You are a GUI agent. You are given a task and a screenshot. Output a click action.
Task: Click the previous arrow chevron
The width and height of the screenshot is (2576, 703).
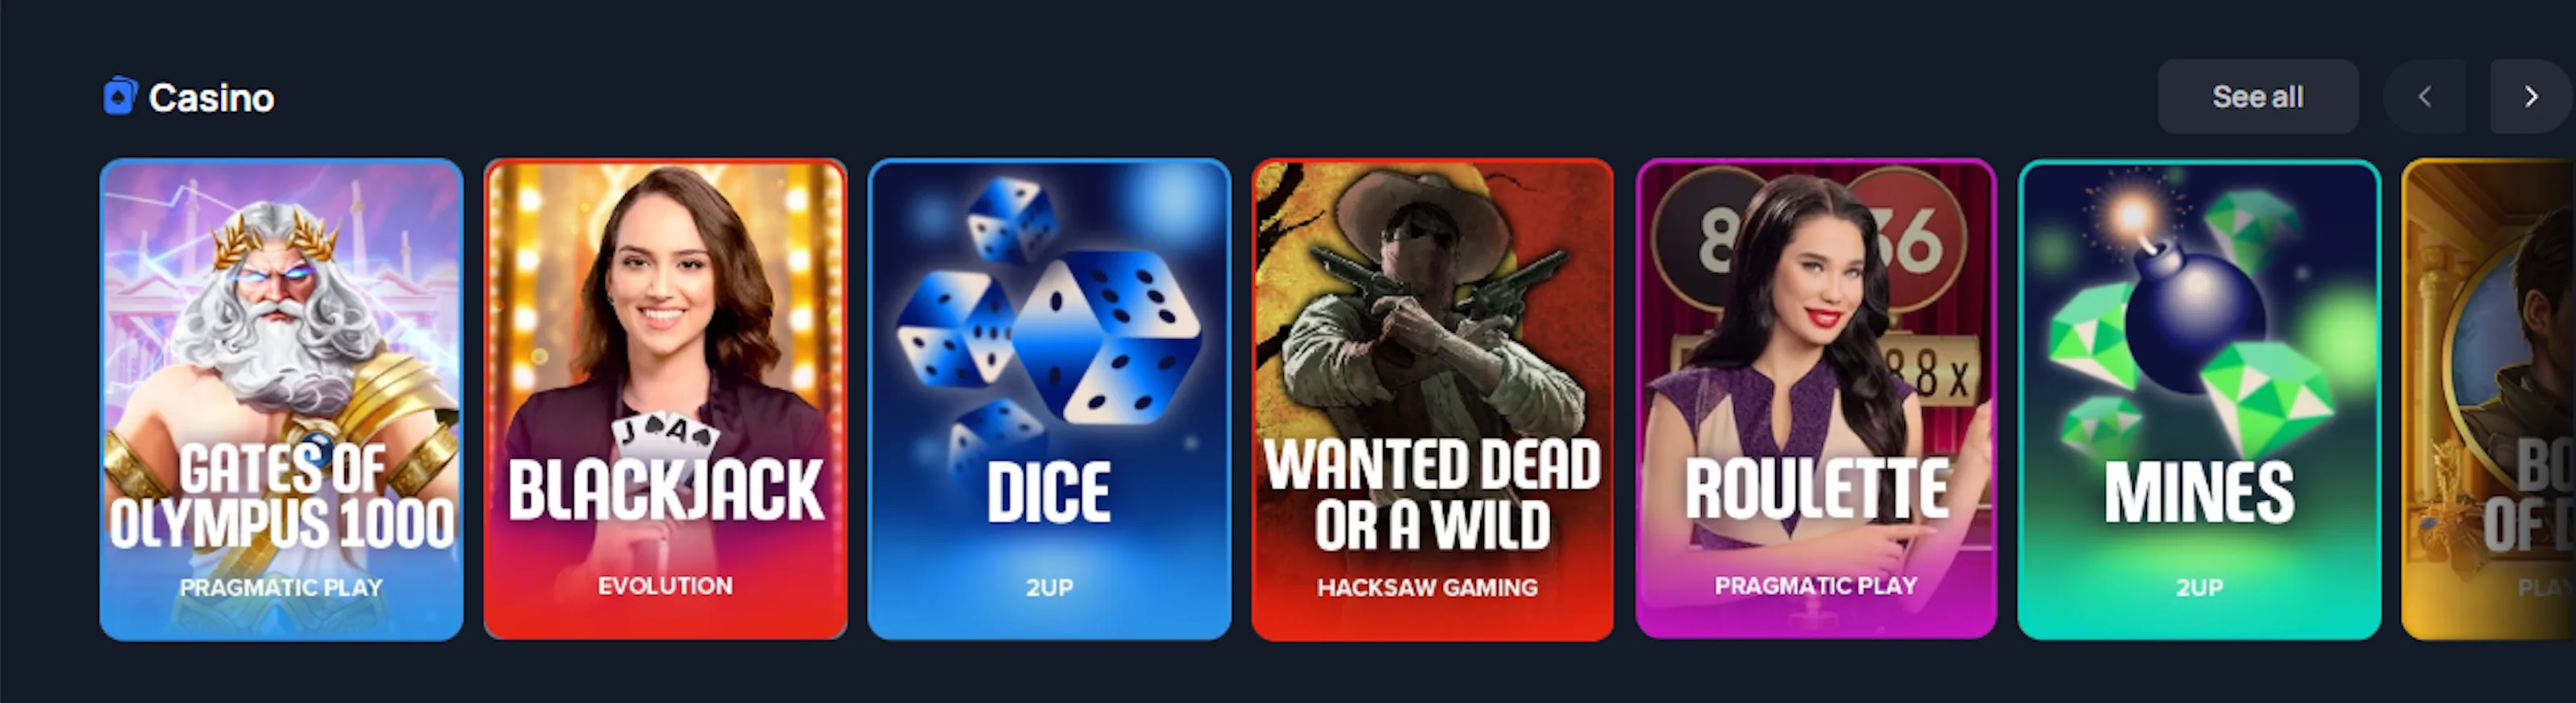[2425, 97]
